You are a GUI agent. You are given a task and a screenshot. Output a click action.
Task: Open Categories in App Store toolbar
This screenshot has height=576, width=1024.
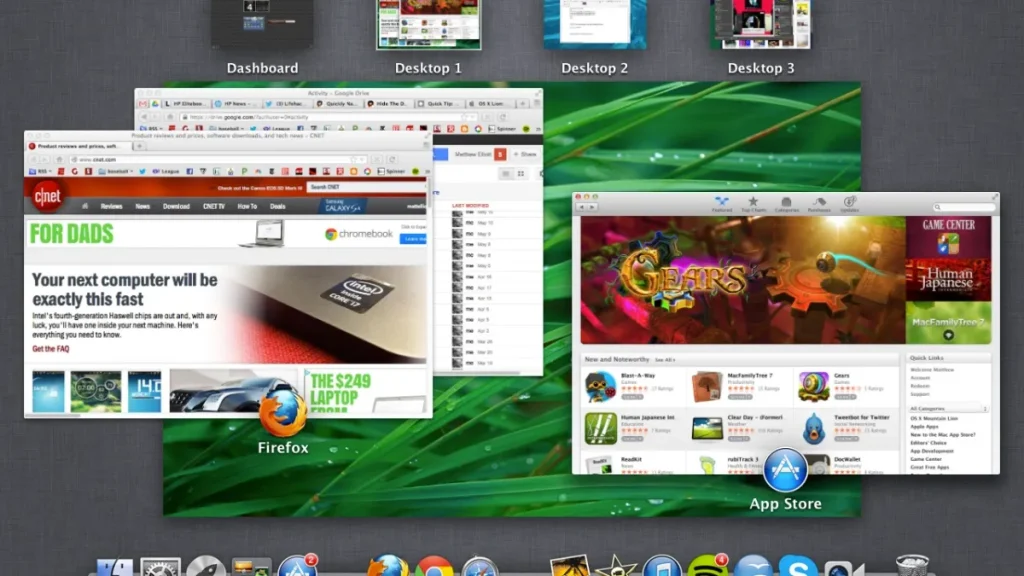point(786,204)
